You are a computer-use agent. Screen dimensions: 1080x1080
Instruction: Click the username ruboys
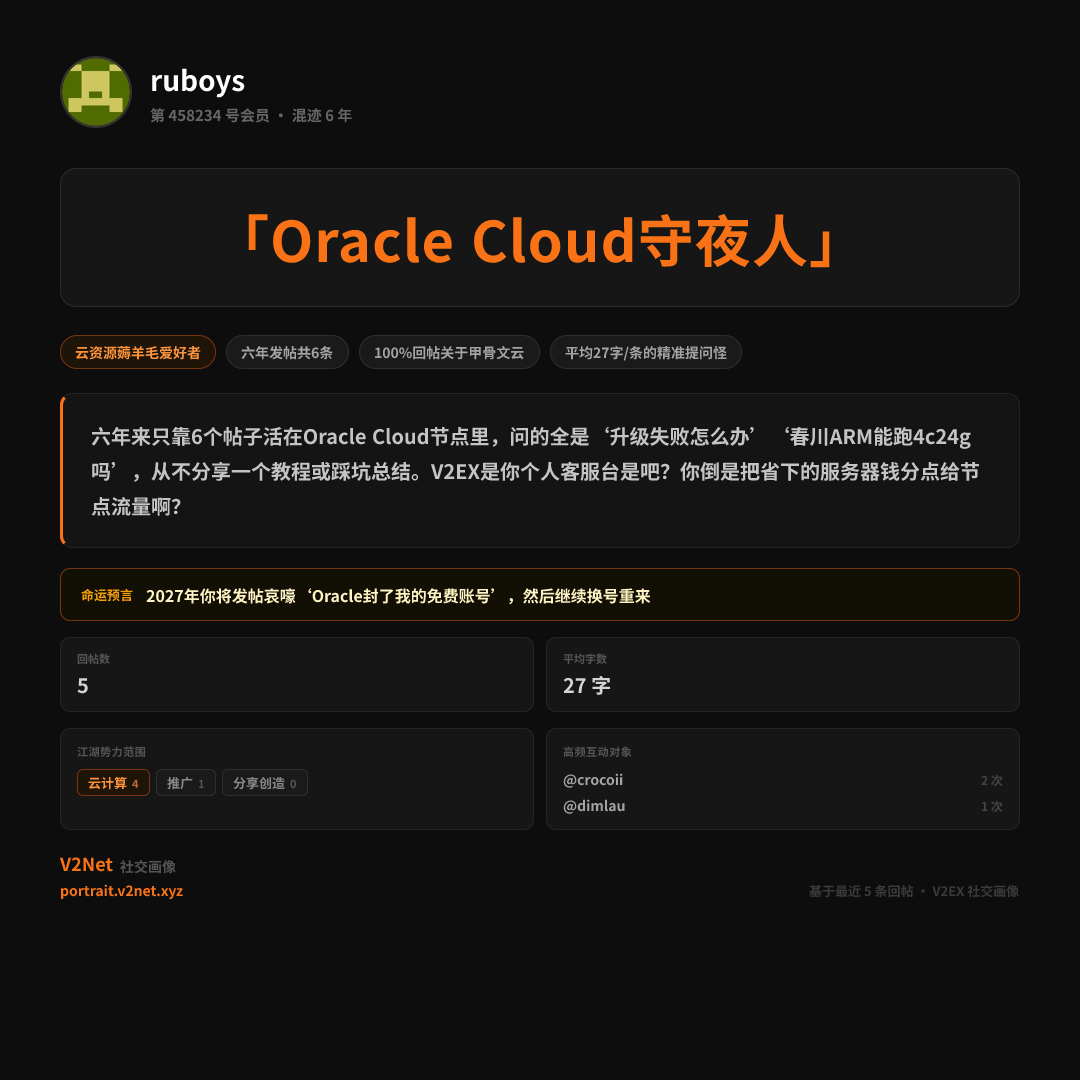point(198,81)
